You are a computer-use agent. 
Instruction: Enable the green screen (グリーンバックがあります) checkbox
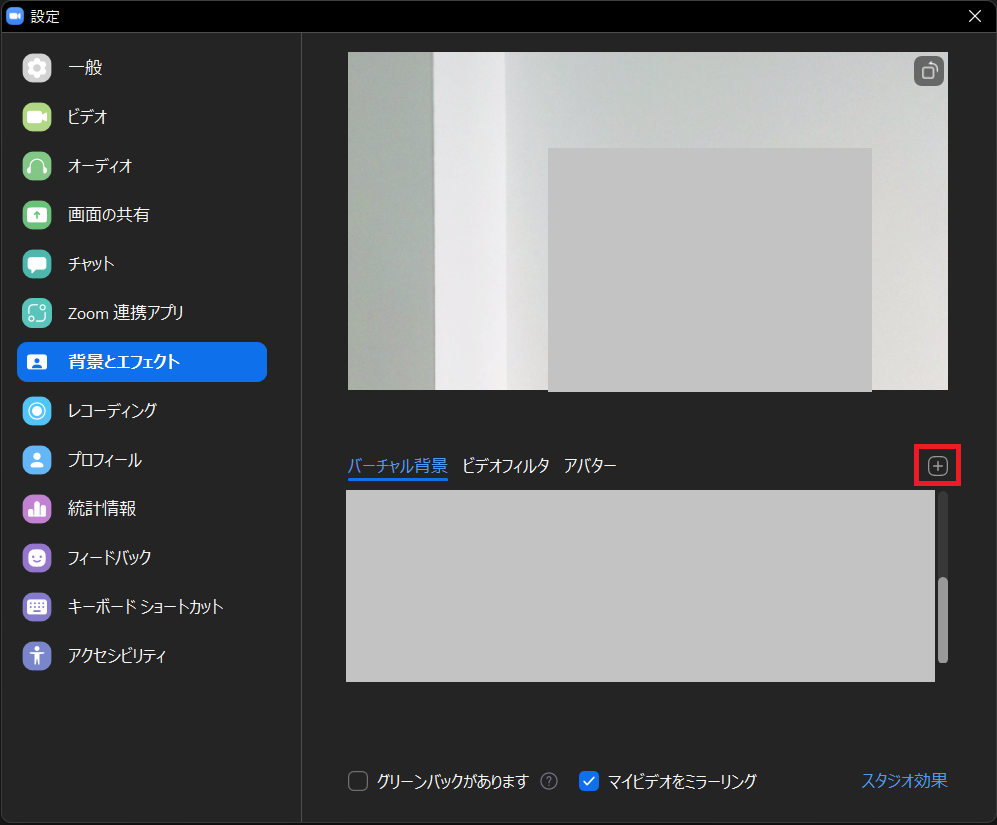tap(358, 782)
